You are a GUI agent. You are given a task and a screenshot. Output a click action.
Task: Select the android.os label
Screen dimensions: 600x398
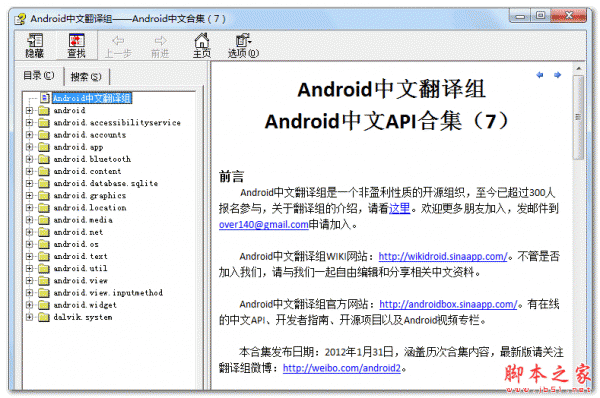(x=76, y=244)
